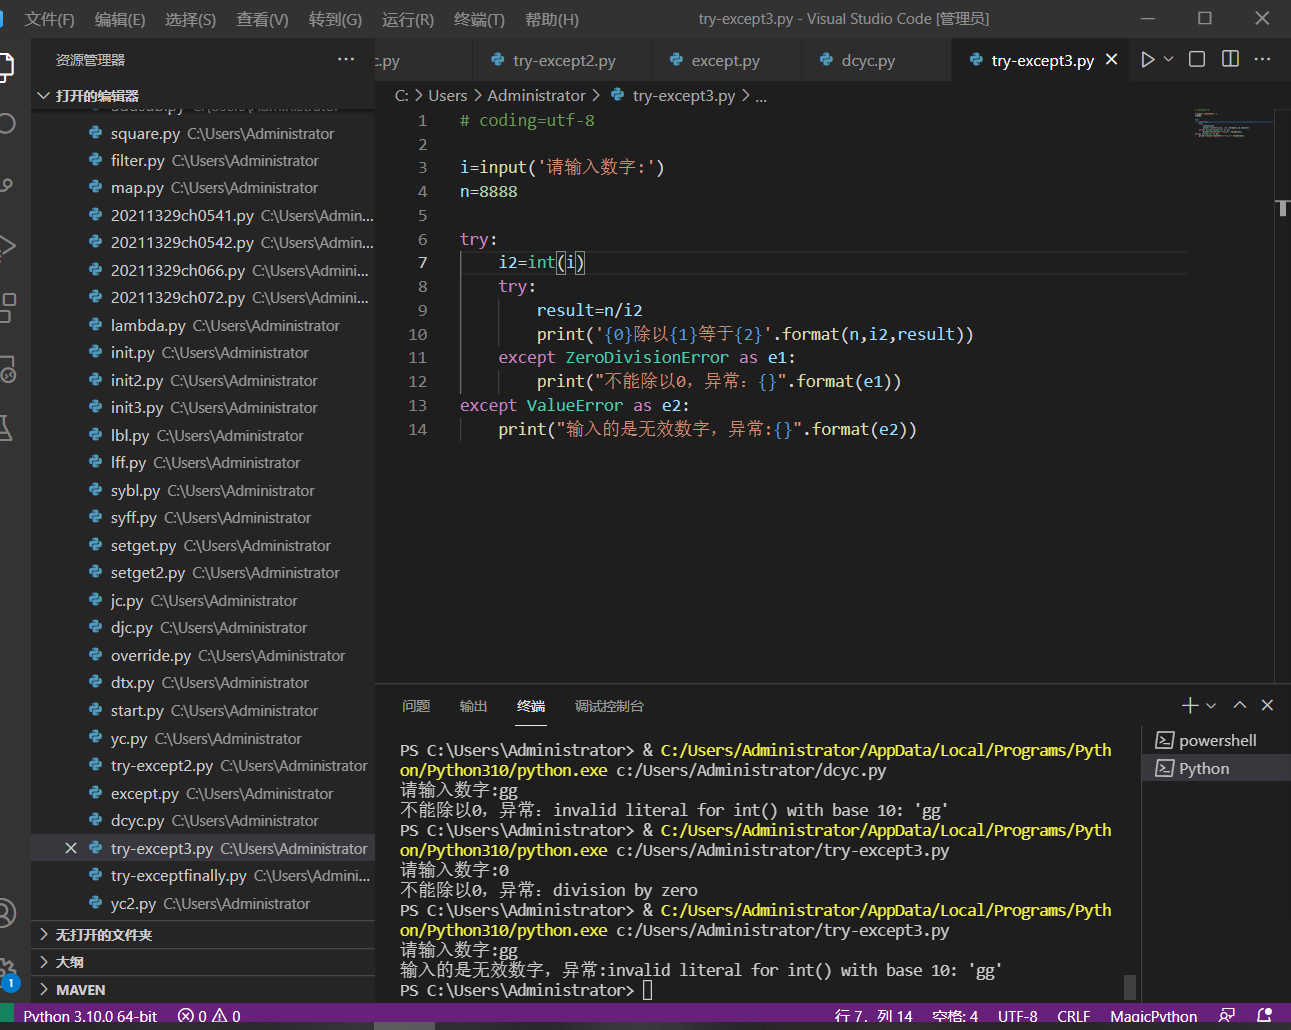Close the try-except3.py editor tab
This screenshot has width=1291, height=1030.
coord(1111,60)
